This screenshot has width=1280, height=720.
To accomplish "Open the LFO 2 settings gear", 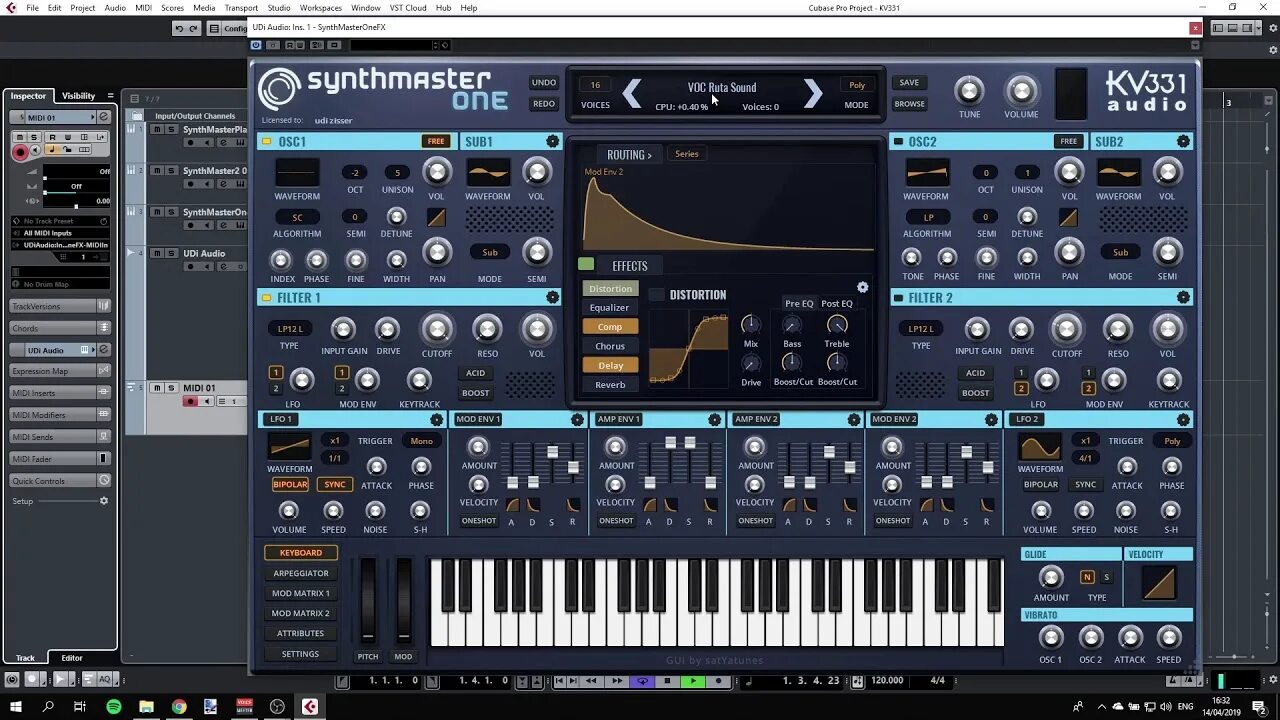I will (1183, 419).
